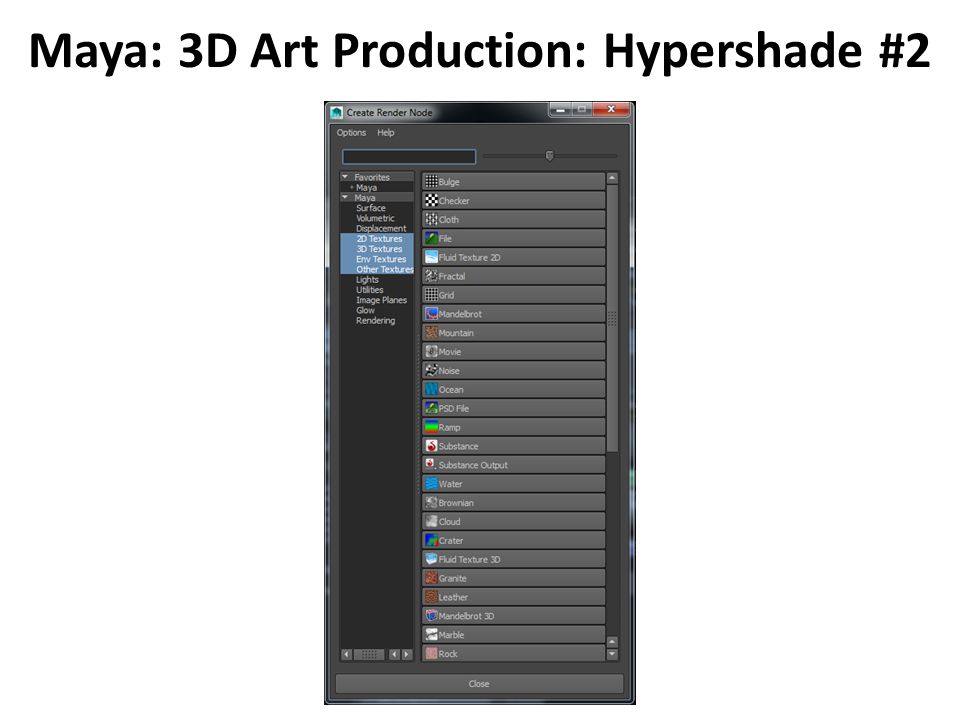Select the Surface category

371,208
